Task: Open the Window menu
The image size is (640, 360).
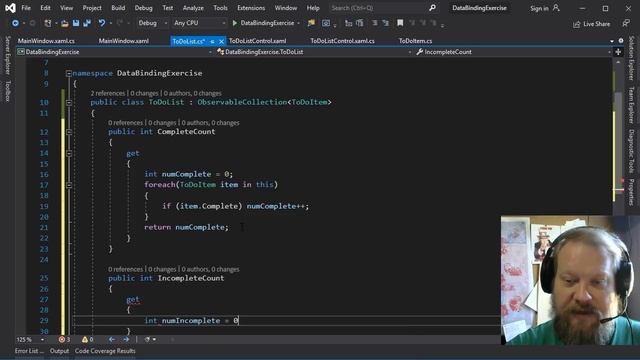Action: [x=286, y=8]
